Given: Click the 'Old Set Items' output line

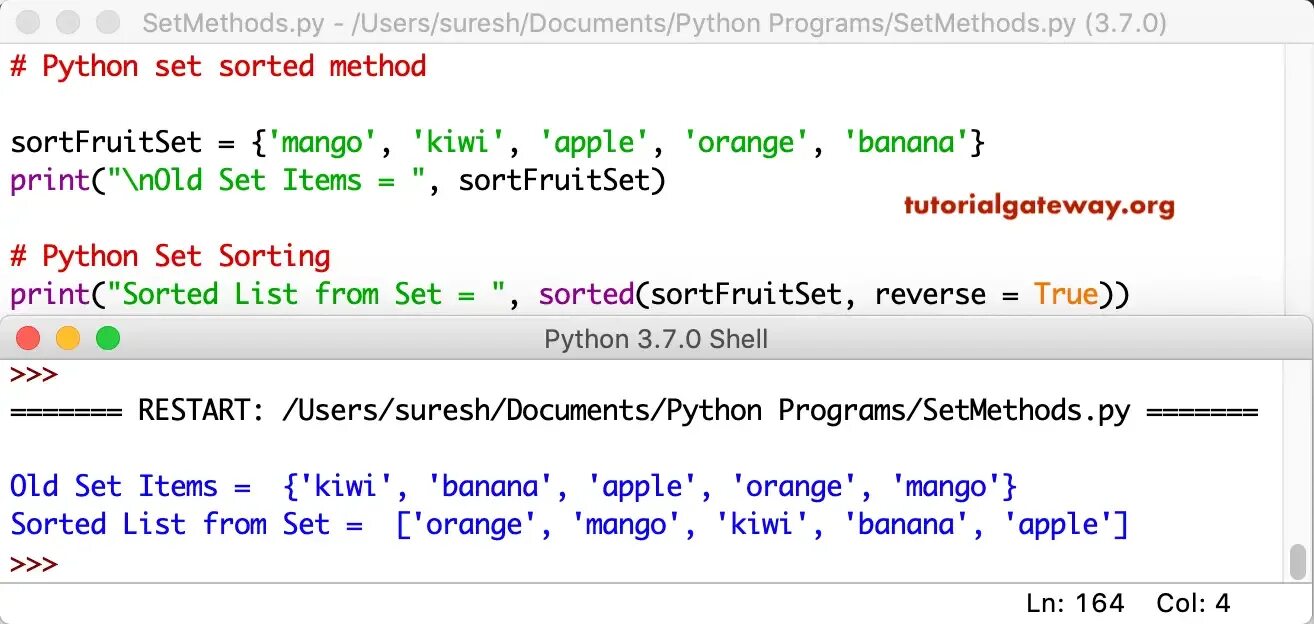Looking at the screenshot, I should coord(513,487).
